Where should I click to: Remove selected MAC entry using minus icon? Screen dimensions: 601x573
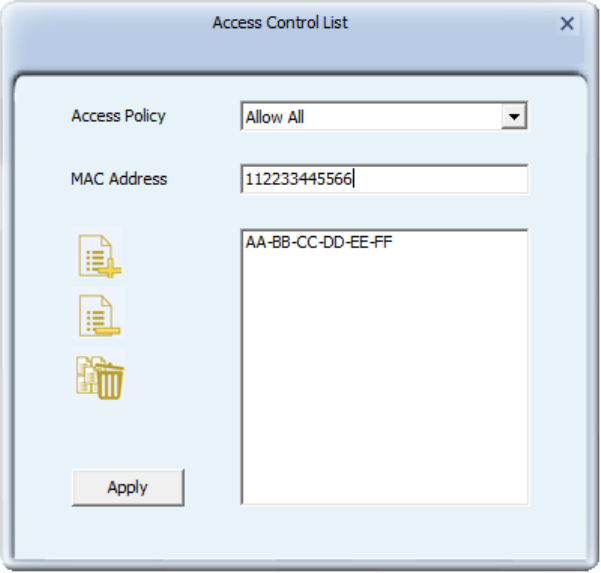click(x=97, y=313)
